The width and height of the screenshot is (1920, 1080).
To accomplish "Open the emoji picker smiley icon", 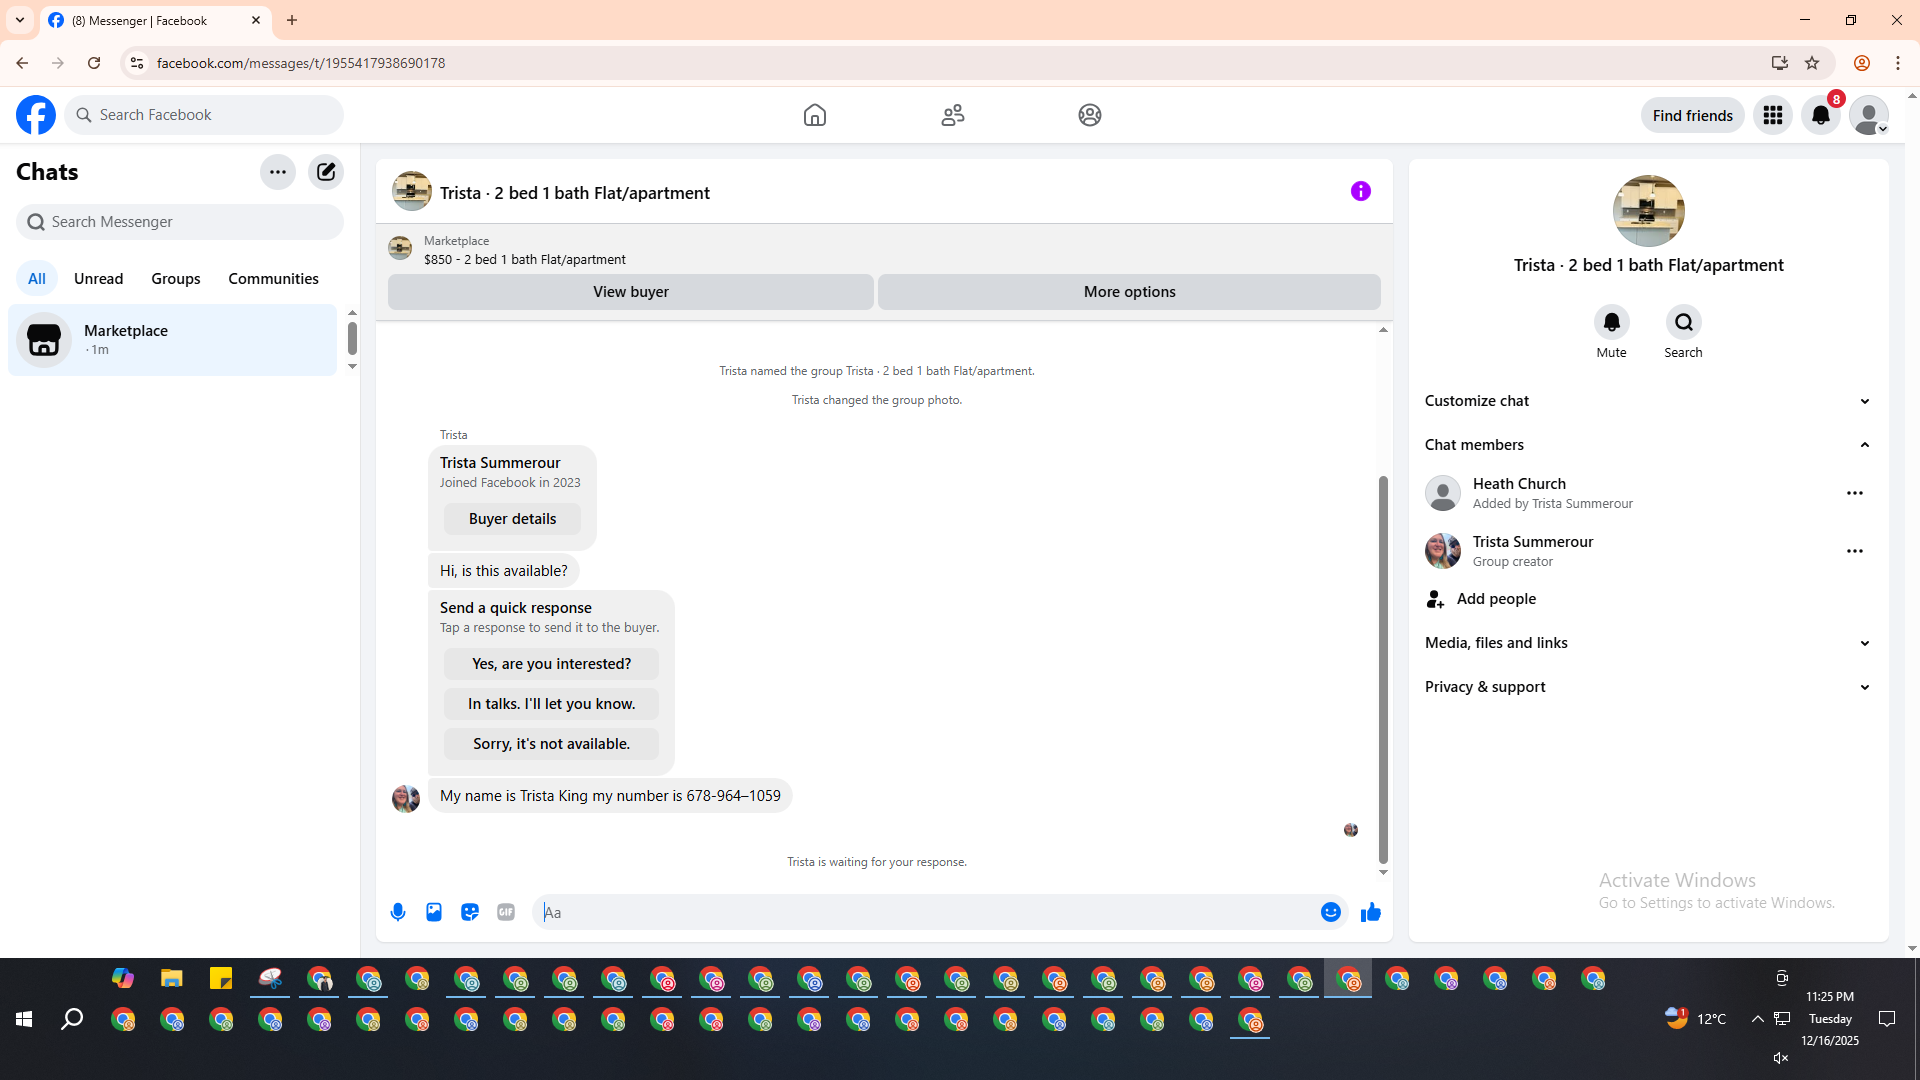I will 1331,912.
